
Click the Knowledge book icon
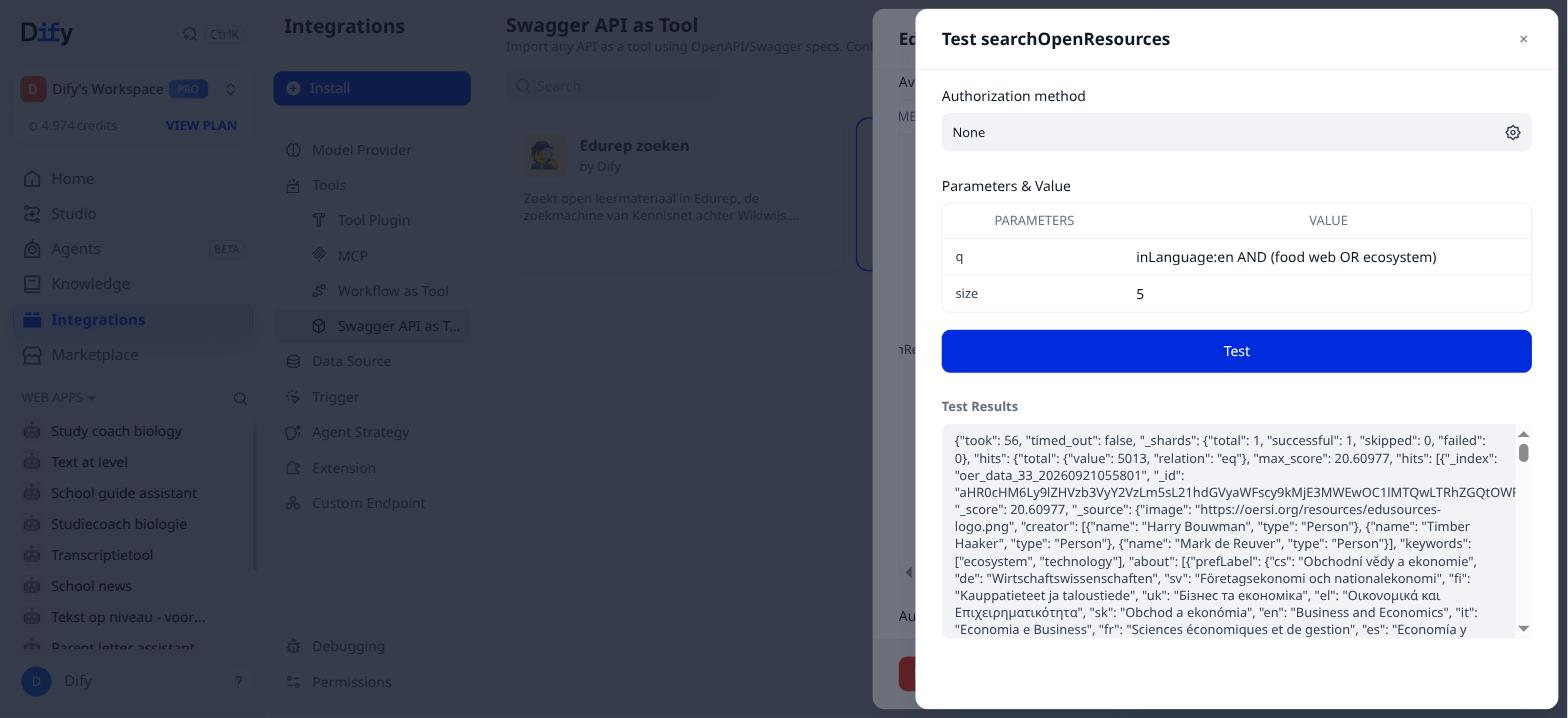(x=32, y=284)
